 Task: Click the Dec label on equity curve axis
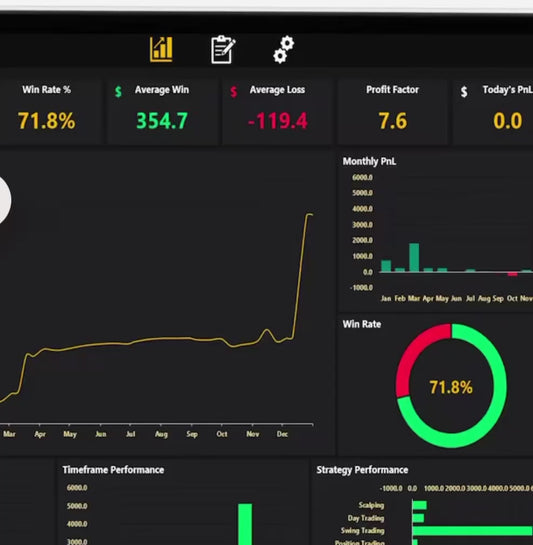[x=282, y=434]
